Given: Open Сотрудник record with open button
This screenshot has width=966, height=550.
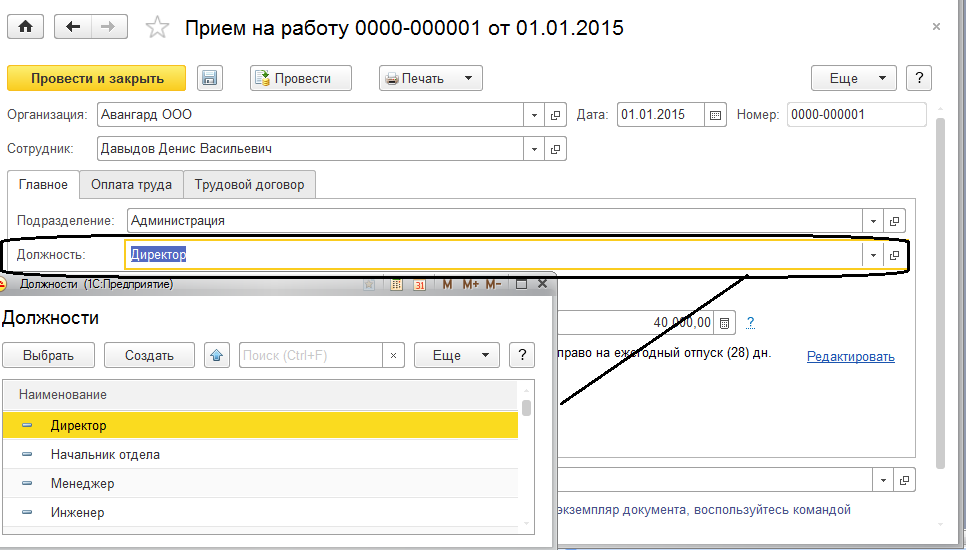Looking at the screenshot, I should [555, 149].
